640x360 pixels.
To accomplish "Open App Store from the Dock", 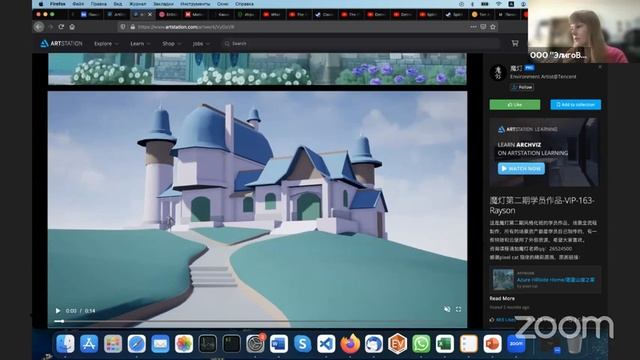I will tap(89, 344).
